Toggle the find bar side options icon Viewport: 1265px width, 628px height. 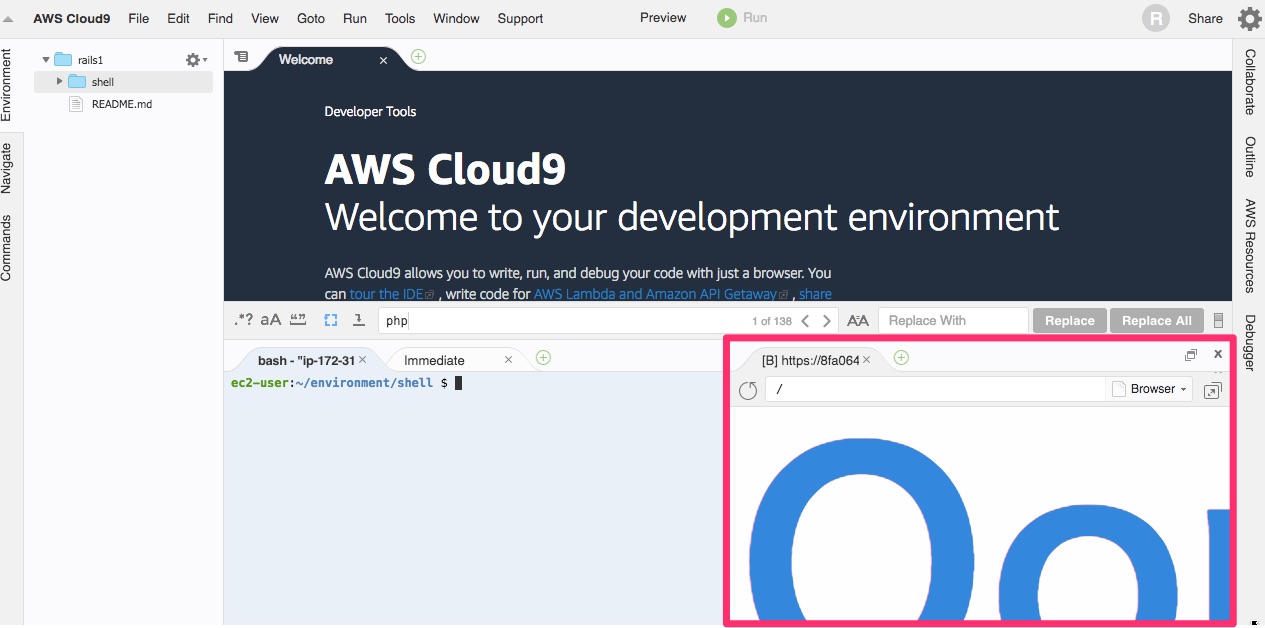click(x=1218, y=321)
